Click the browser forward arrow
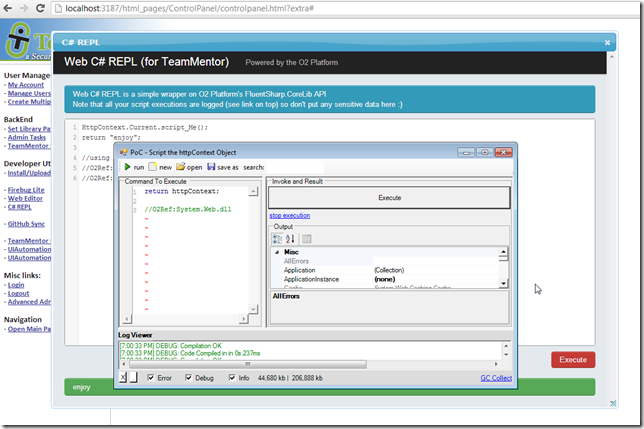This screenshot has width=644, height=429. click(24, 8)
